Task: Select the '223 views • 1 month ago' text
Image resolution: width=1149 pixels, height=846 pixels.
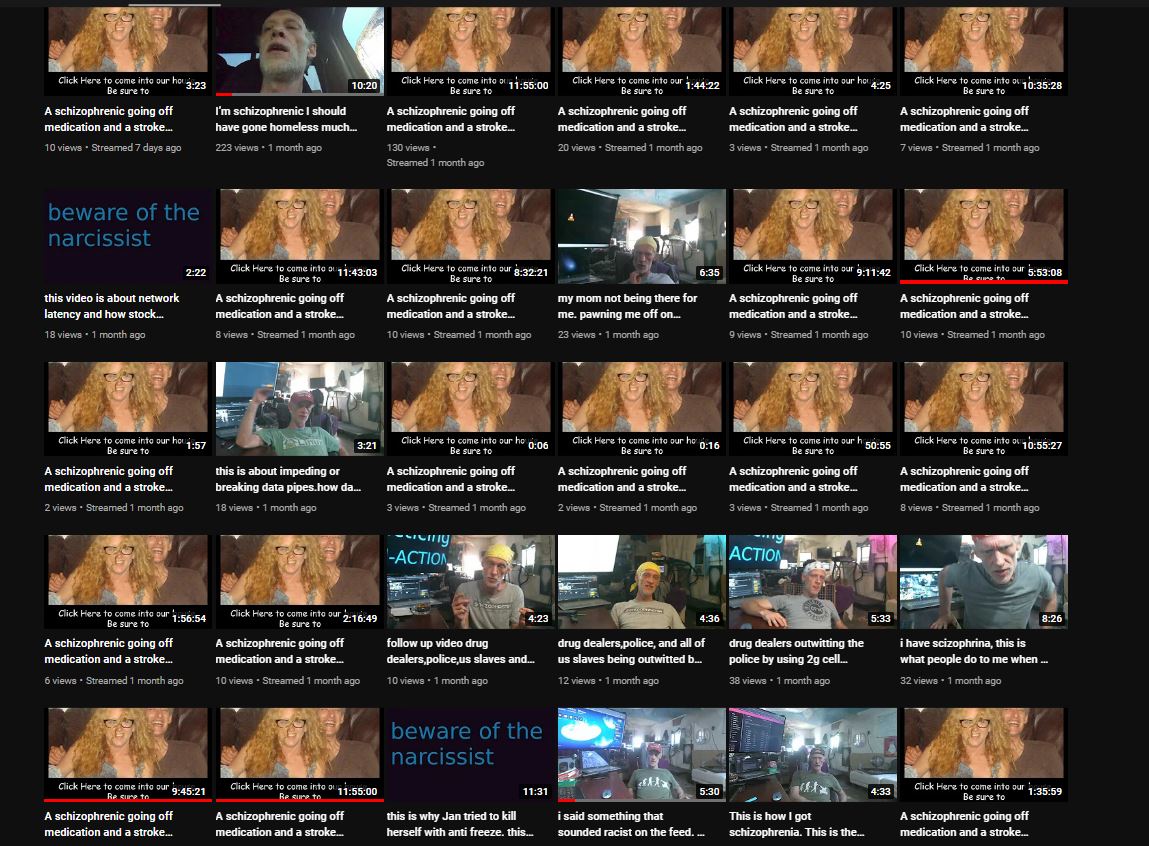Action: coord(268,148)
